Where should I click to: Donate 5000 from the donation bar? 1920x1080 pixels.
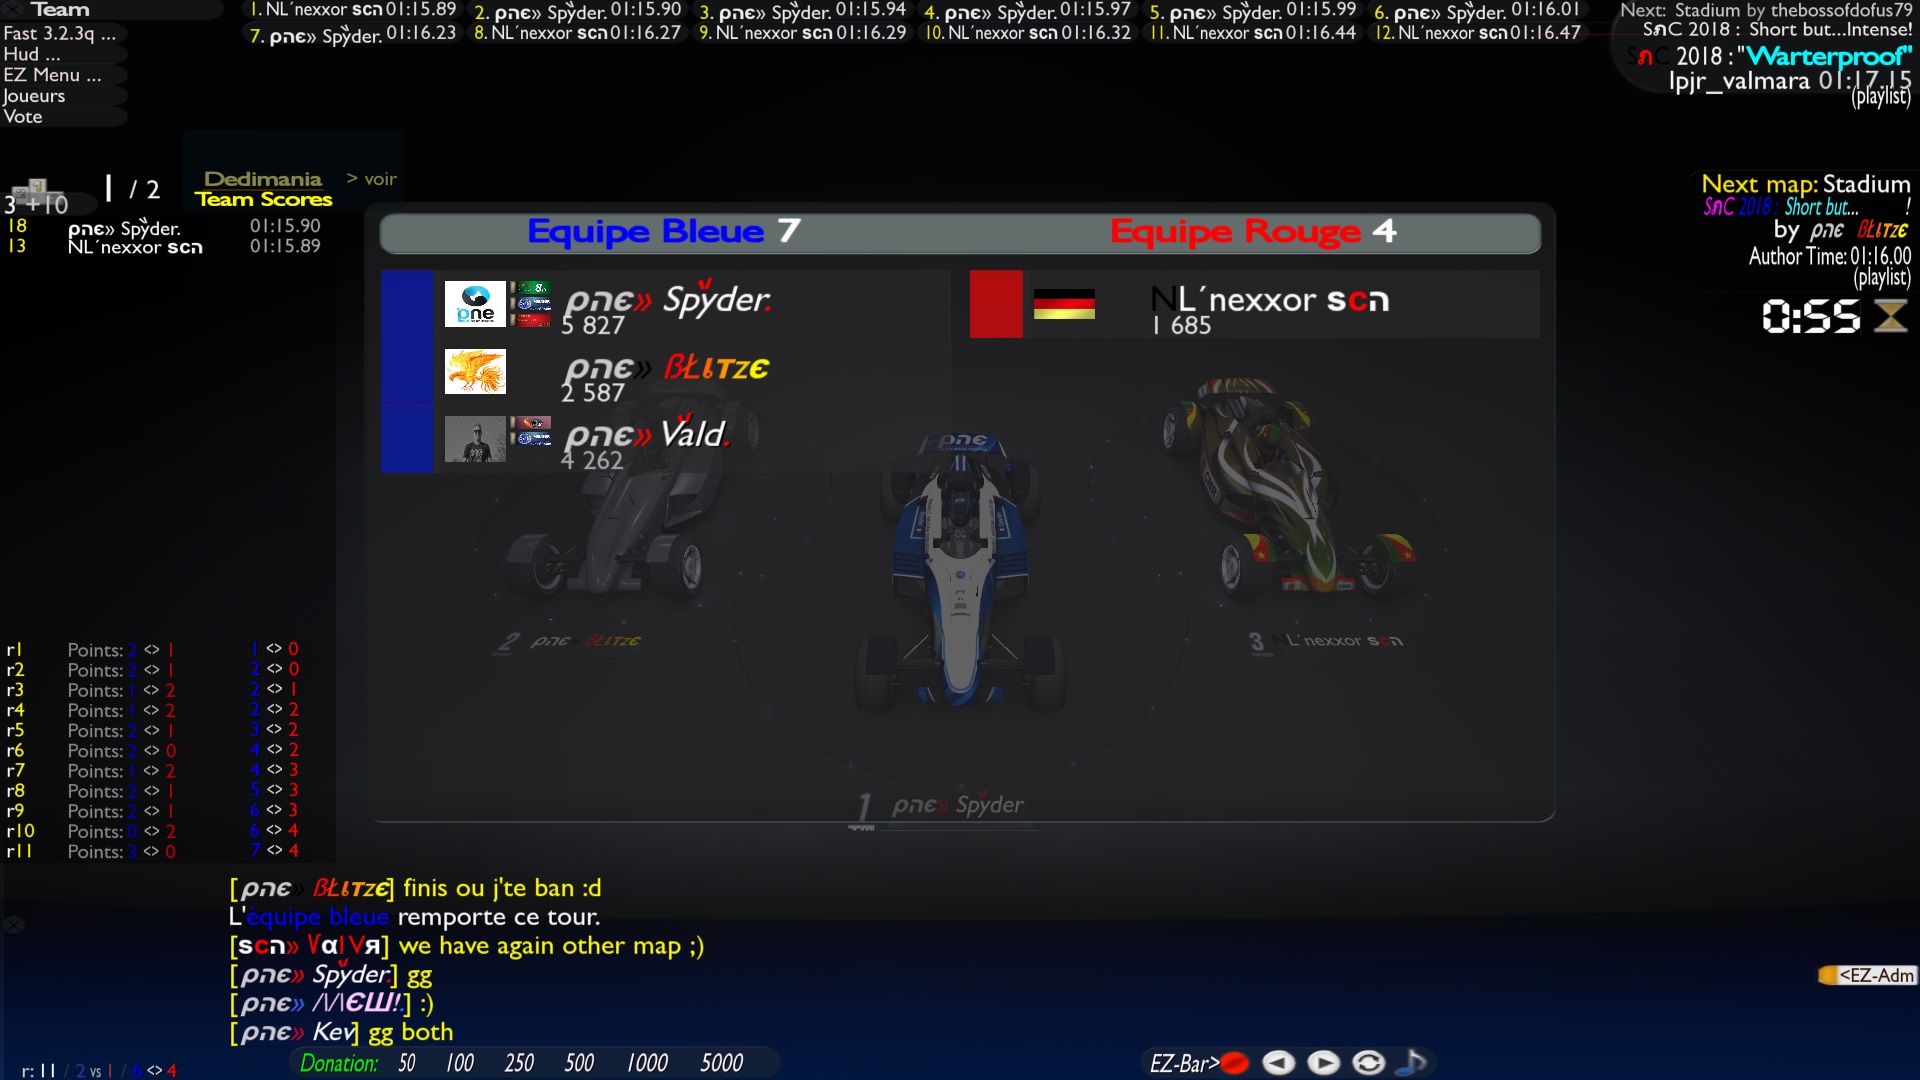[721, 1063]
